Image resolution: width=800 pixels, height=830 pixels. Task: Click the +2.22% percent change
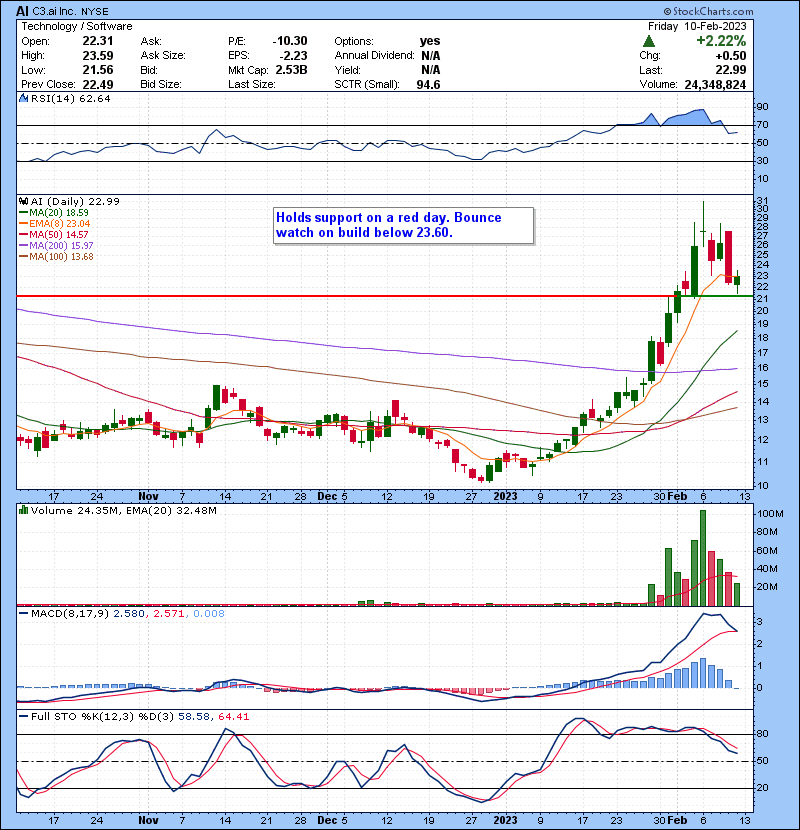click(721, 41)
